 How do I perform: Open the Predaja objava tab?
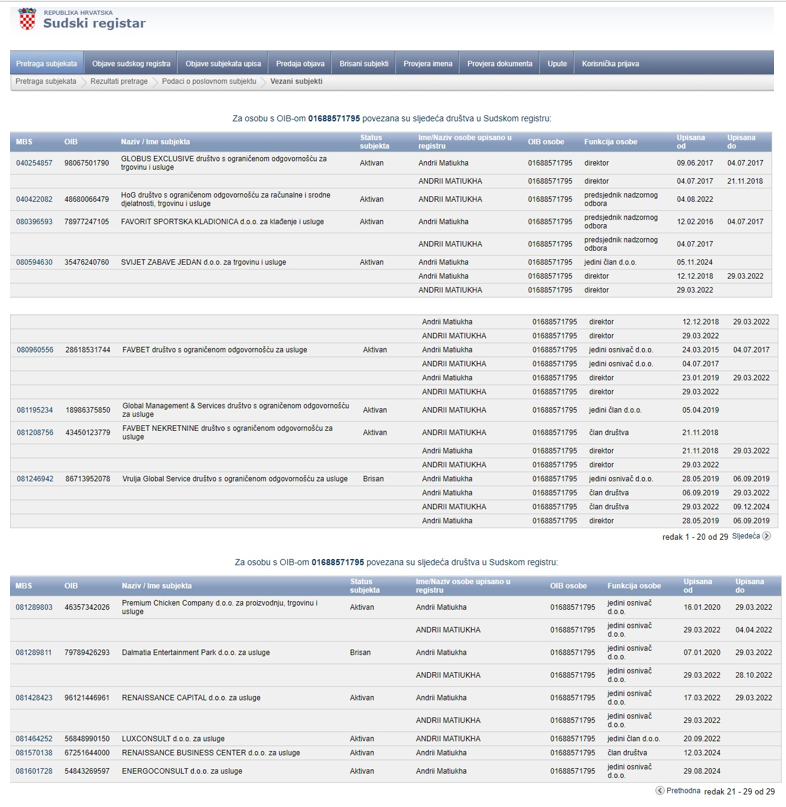[300, 63]
